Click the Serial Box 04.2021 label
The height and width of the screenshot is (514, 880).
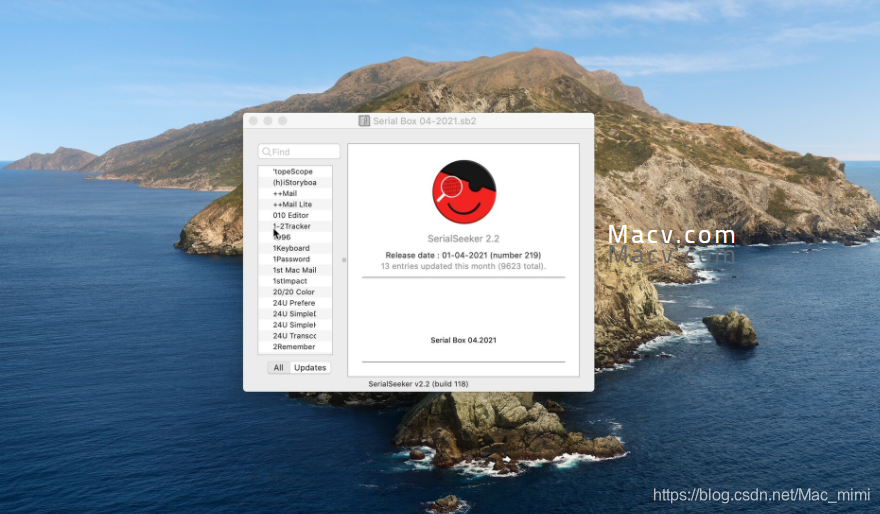464,340
